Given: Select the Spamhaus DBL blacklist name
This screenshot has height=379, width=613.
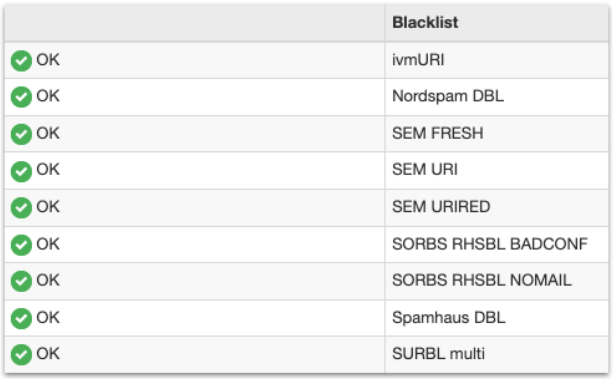Looking at the screenshot, I should point(448,318).
